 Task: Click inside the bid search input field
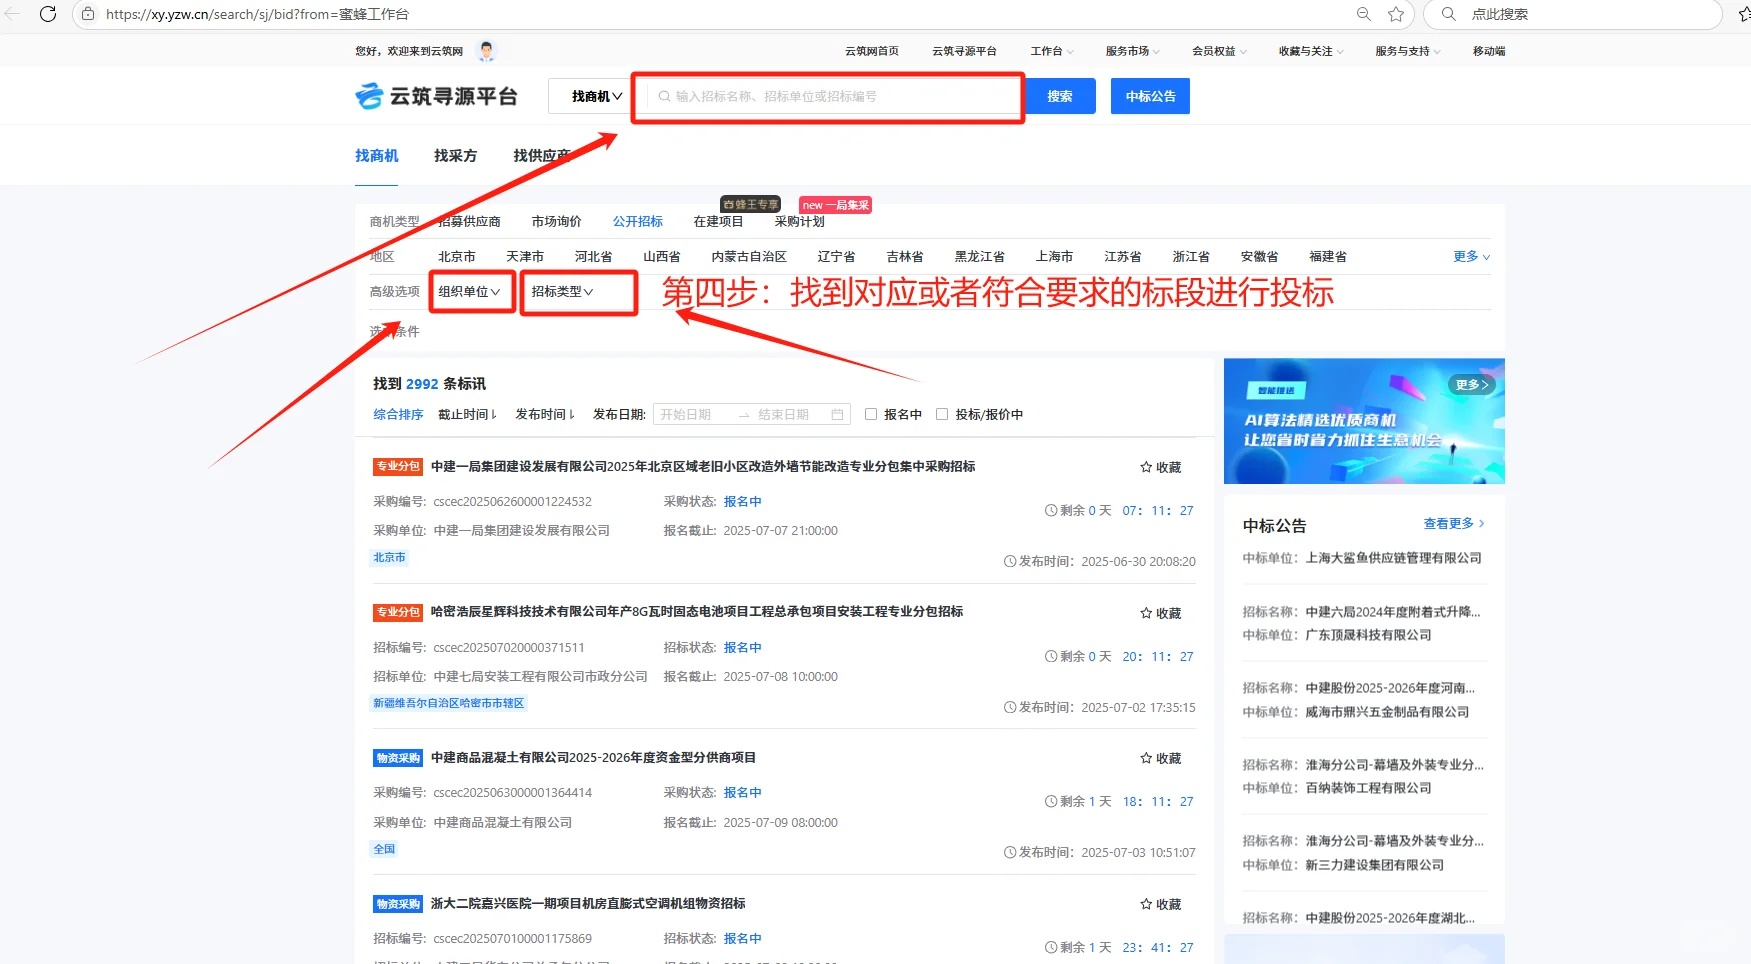[x=828, y=96]
